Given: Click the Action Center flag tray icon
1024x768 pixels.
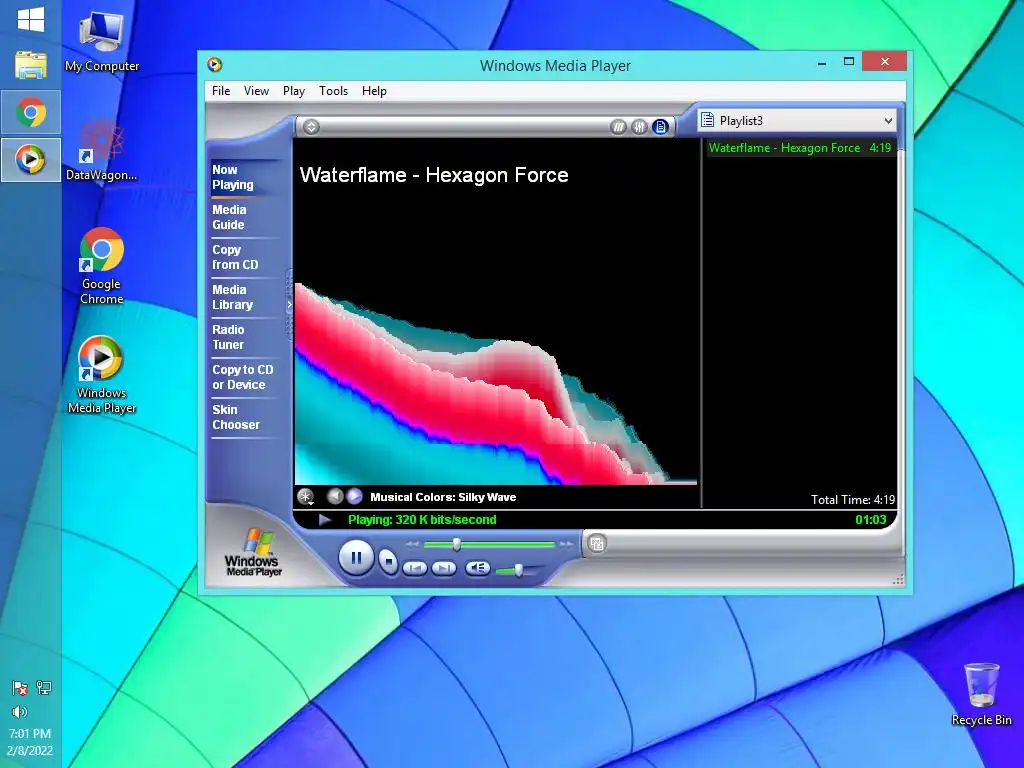Looking at the screenshot, I should (x=20, y=688).
